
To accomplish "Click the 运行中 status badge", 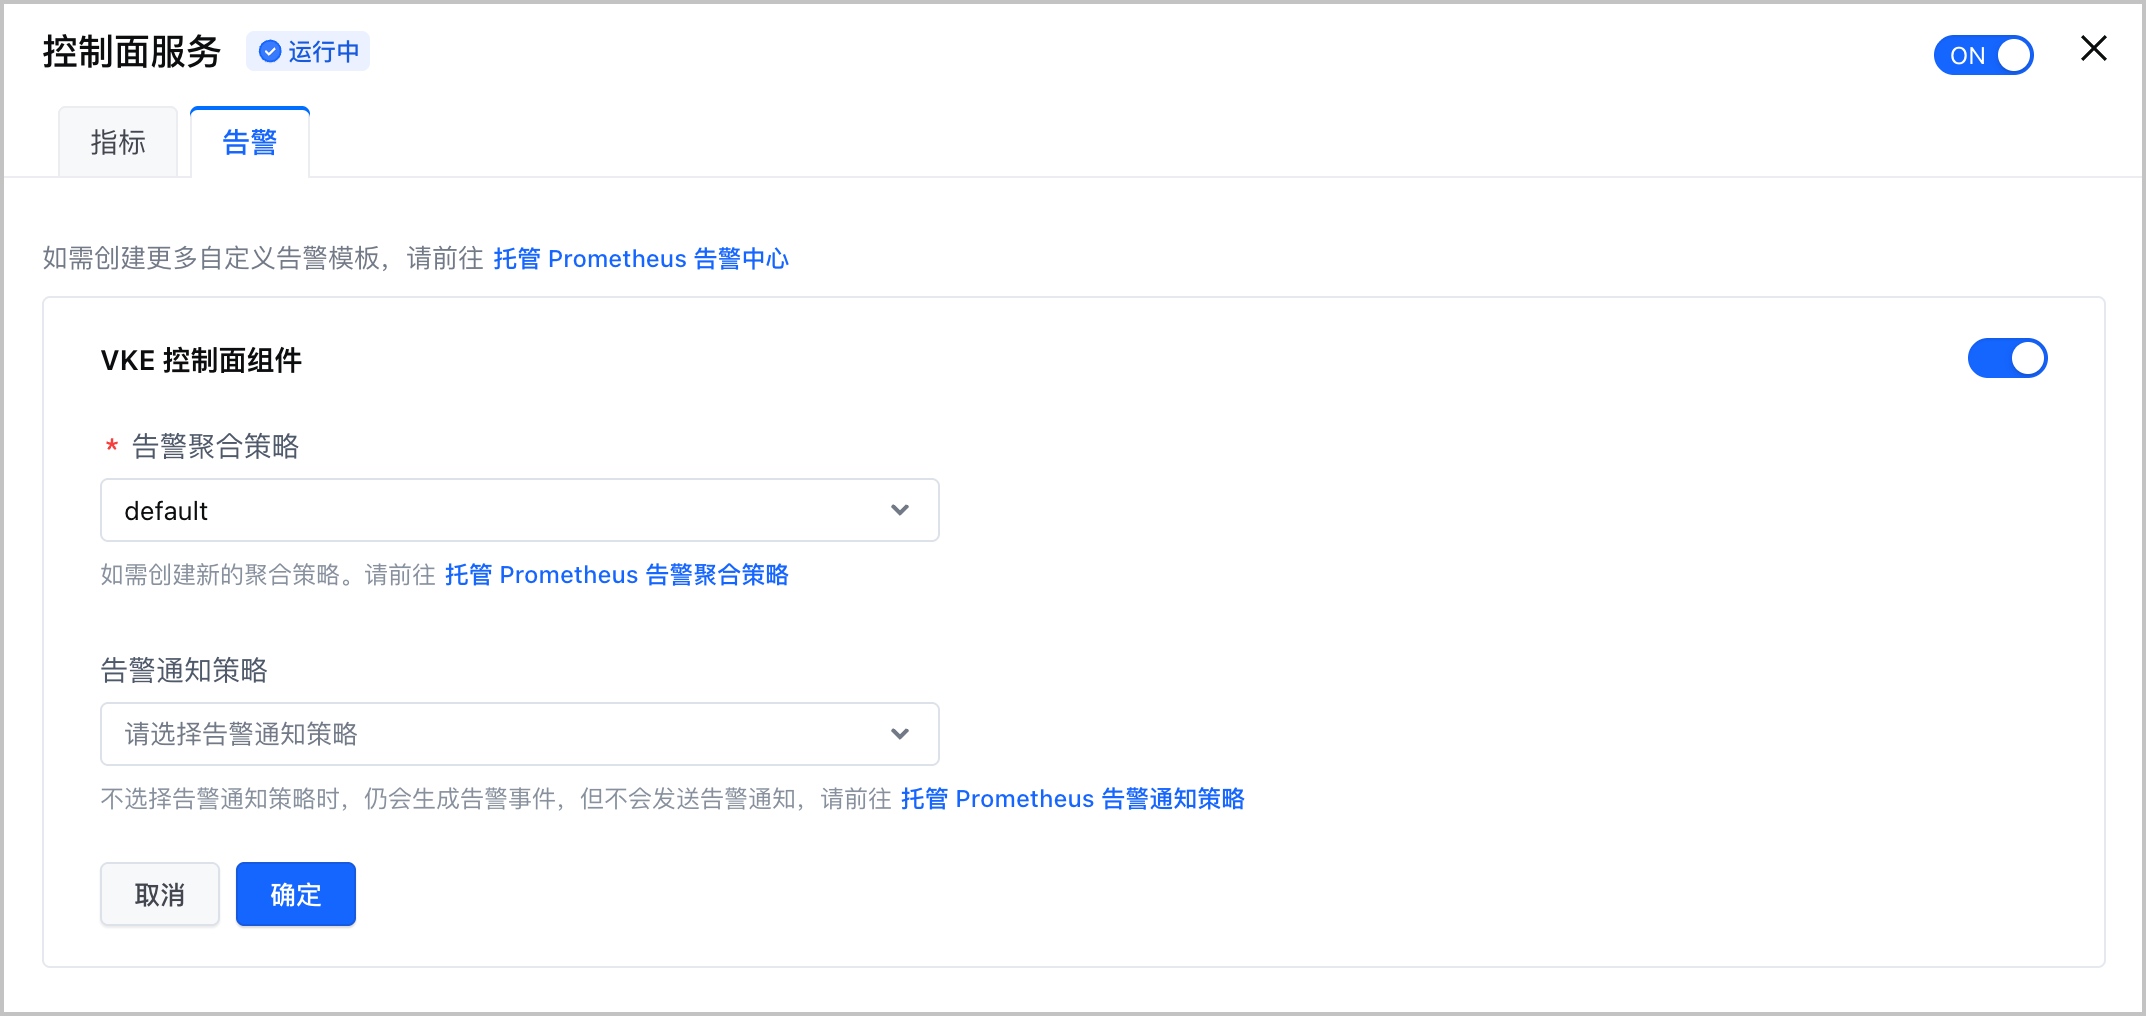I will tap(308, 51).
